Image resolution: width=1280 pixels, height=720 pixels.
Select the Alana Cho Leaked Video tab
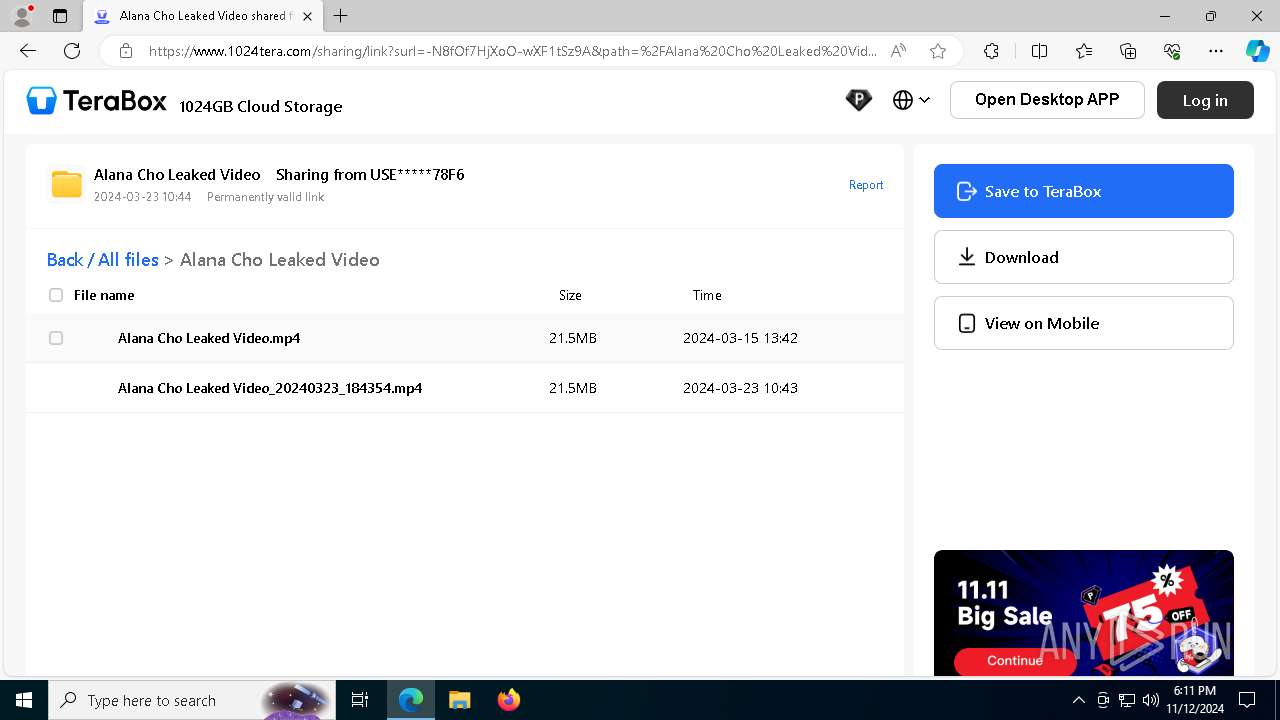tap(203, 16)
